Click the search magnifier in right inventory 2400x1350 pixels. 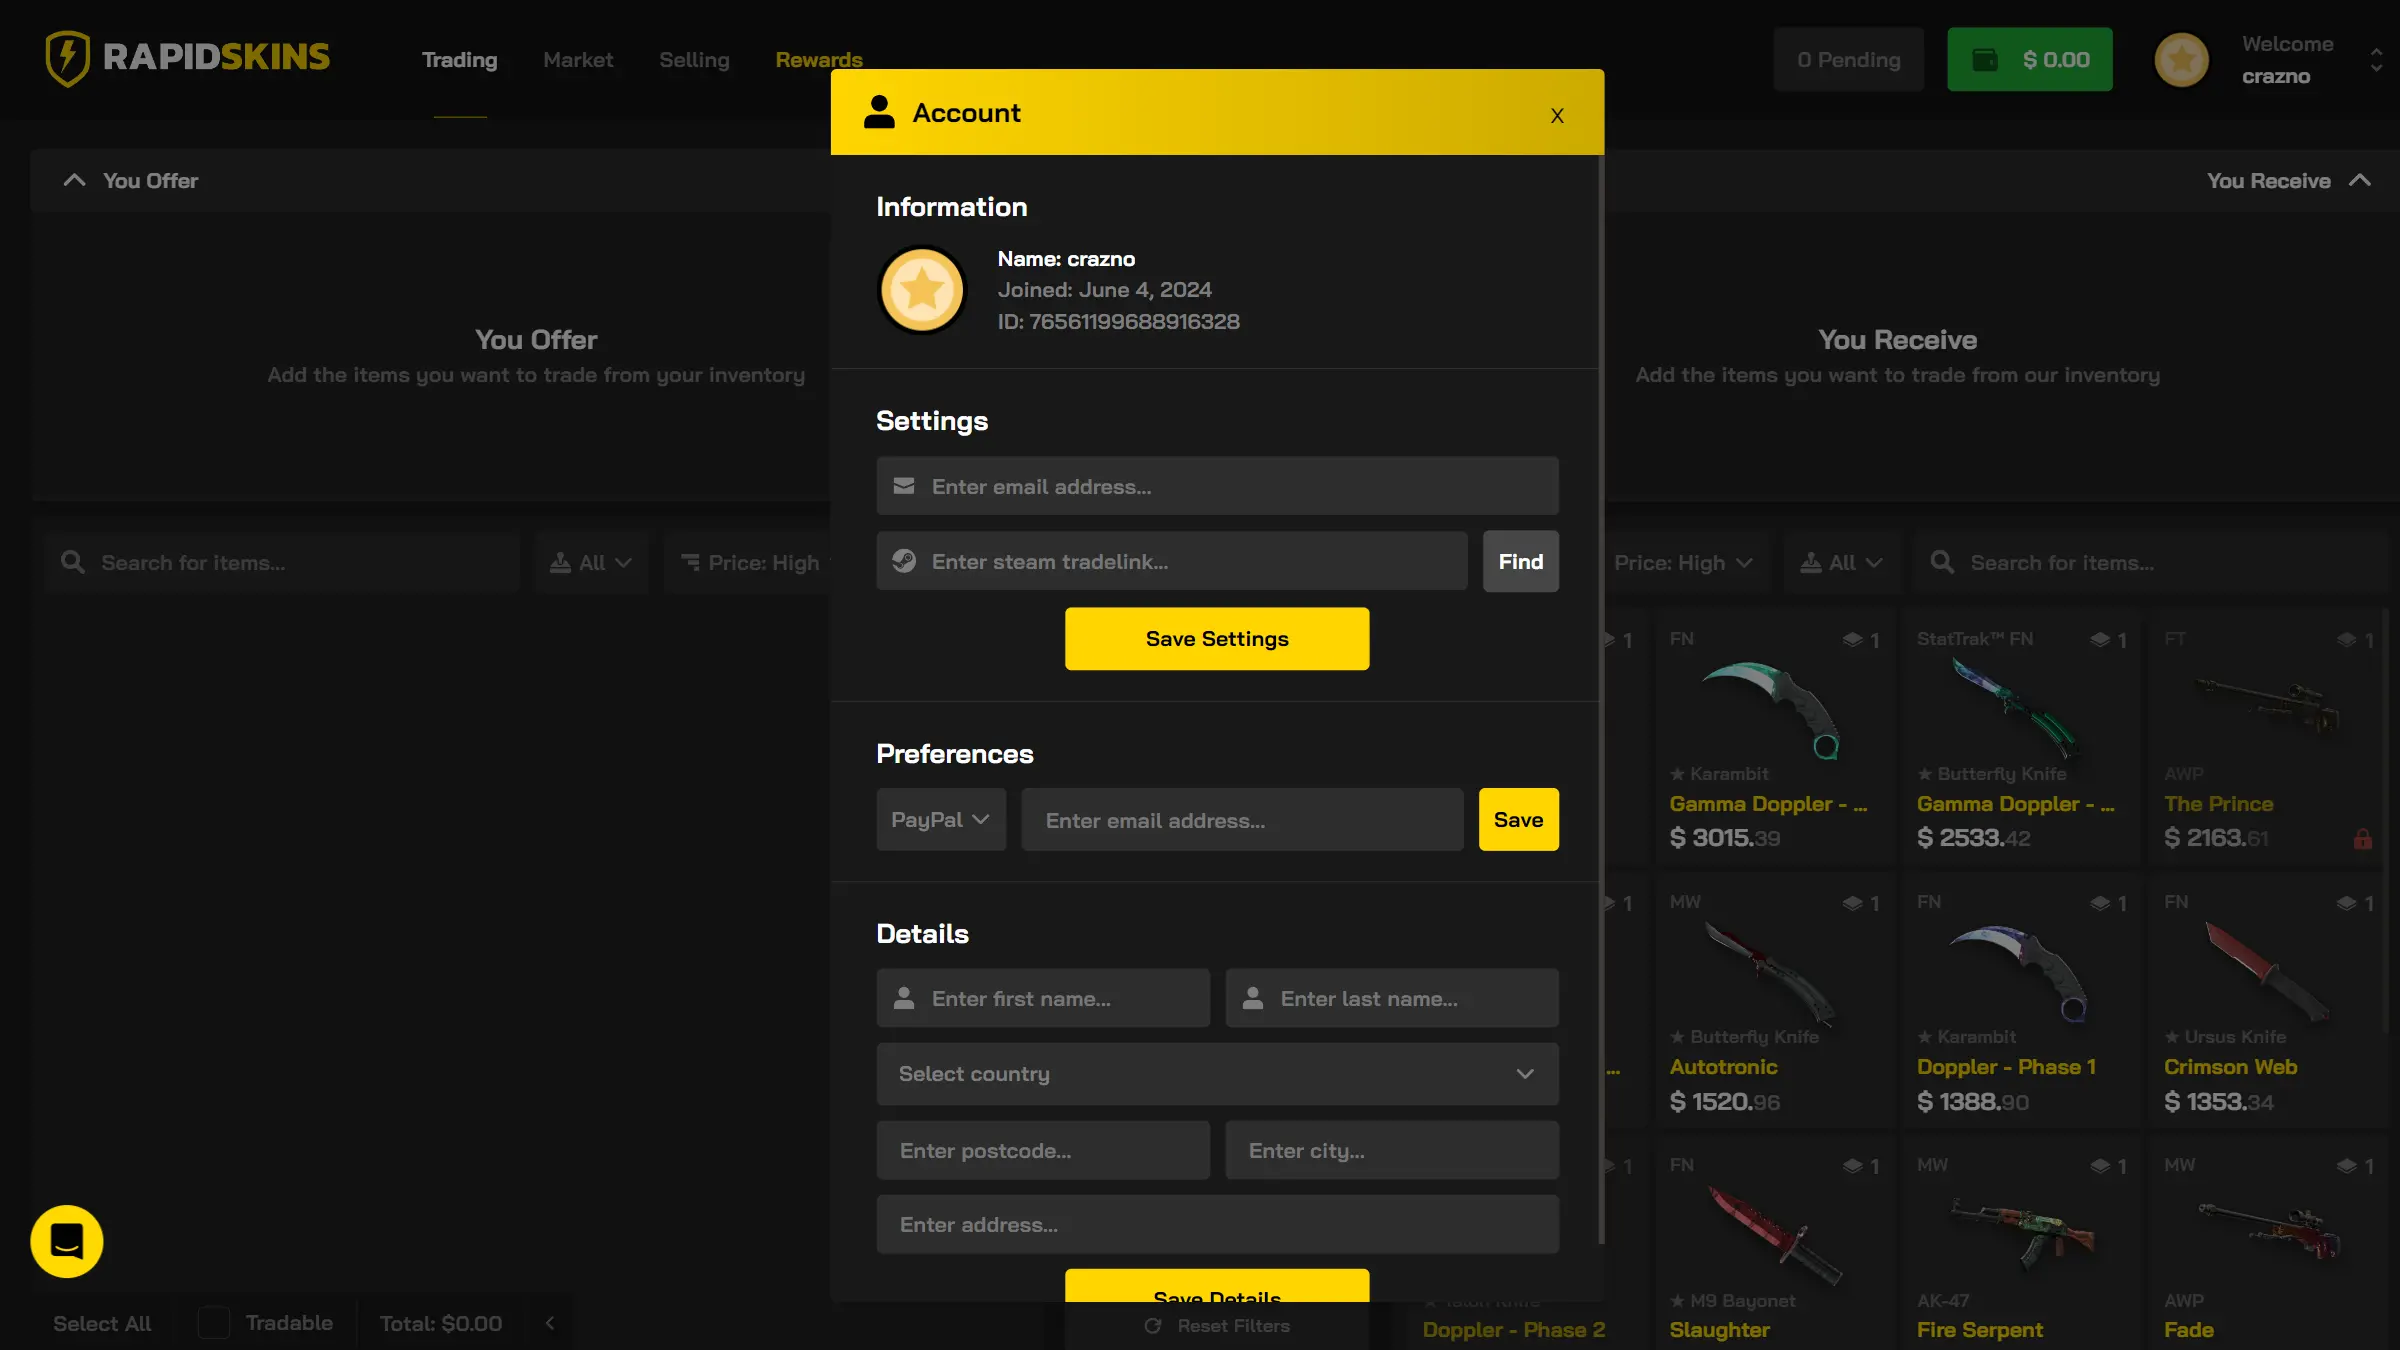coord(1942,562)
